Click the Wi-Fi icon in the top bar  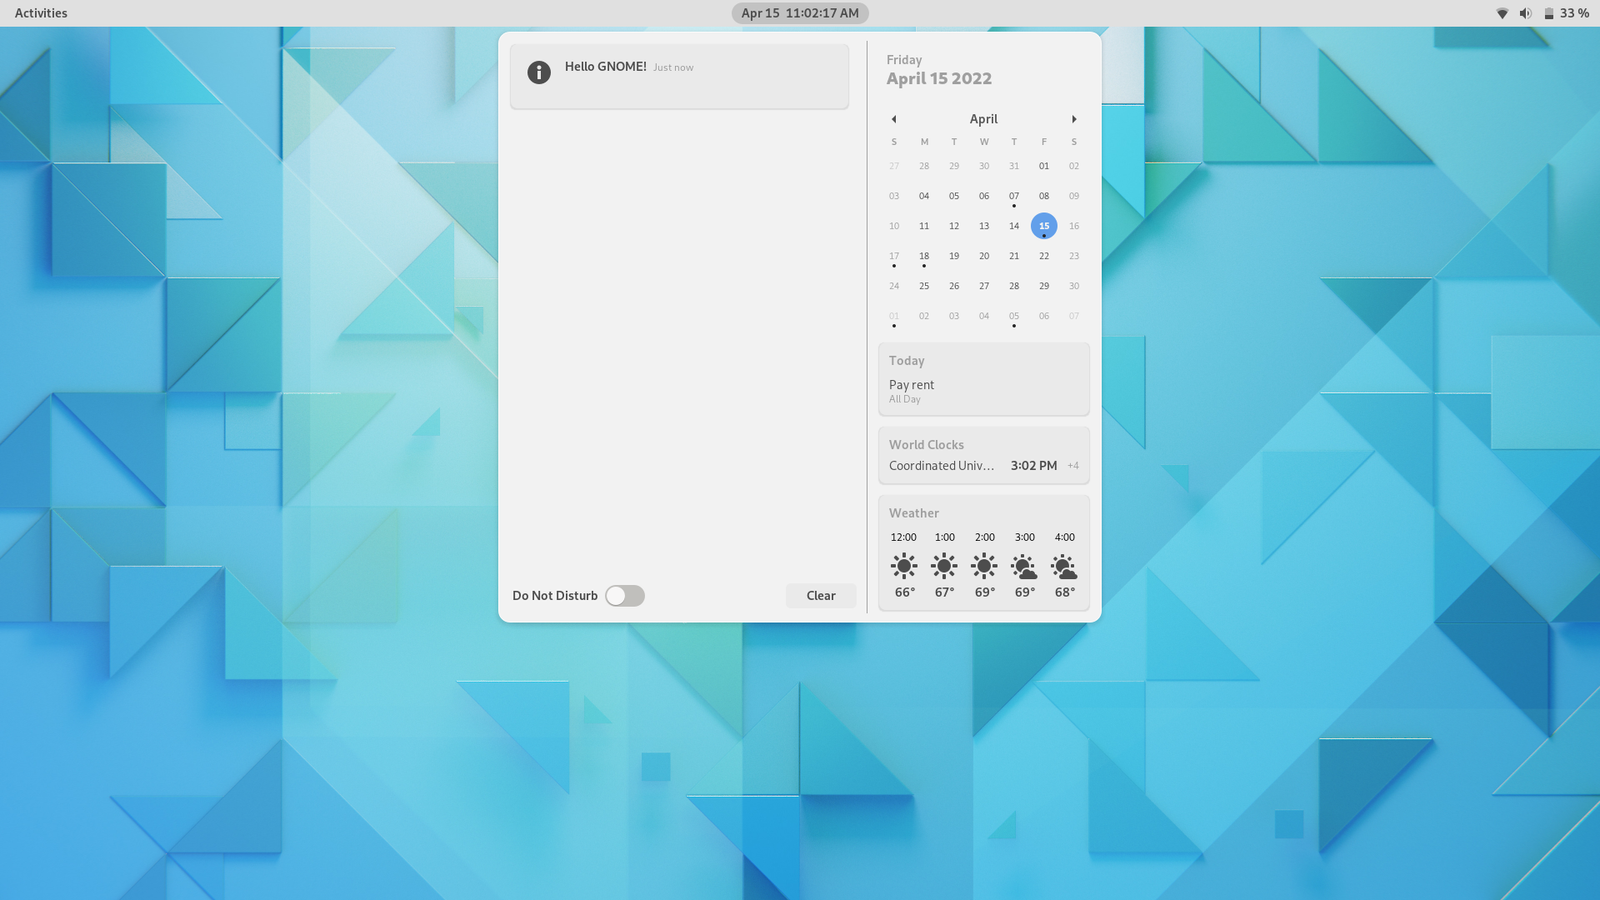tap(1501, 13)
